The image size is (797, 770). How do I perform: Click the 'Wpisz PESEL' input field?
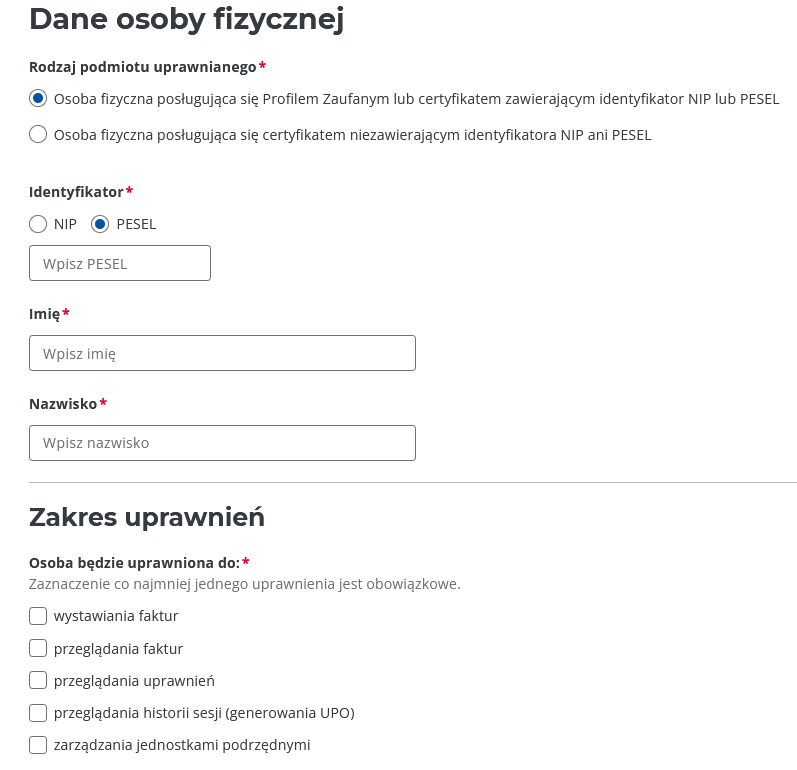pyautogui.click(x=120, y=263)
